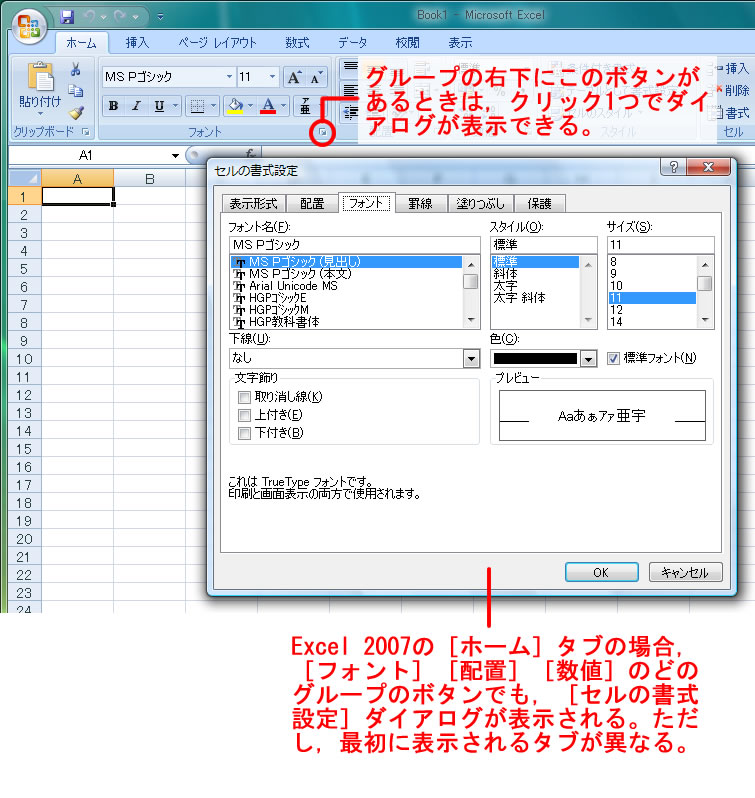Click the phonetic guide icon

tap(305, 105)
